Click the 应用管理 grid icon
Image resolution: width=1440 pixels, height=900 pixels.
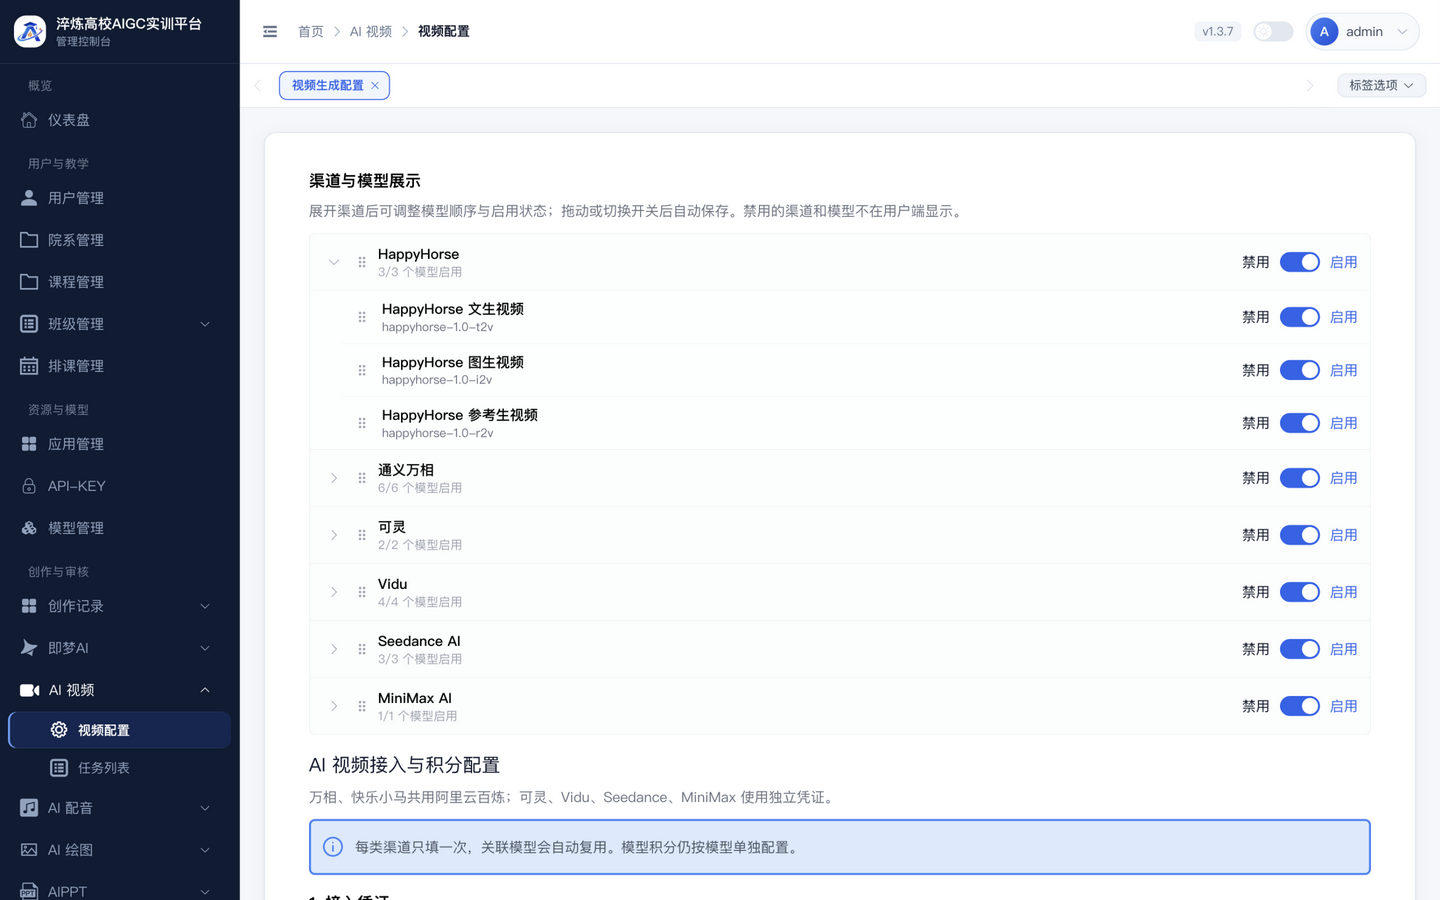pos(29,444)
